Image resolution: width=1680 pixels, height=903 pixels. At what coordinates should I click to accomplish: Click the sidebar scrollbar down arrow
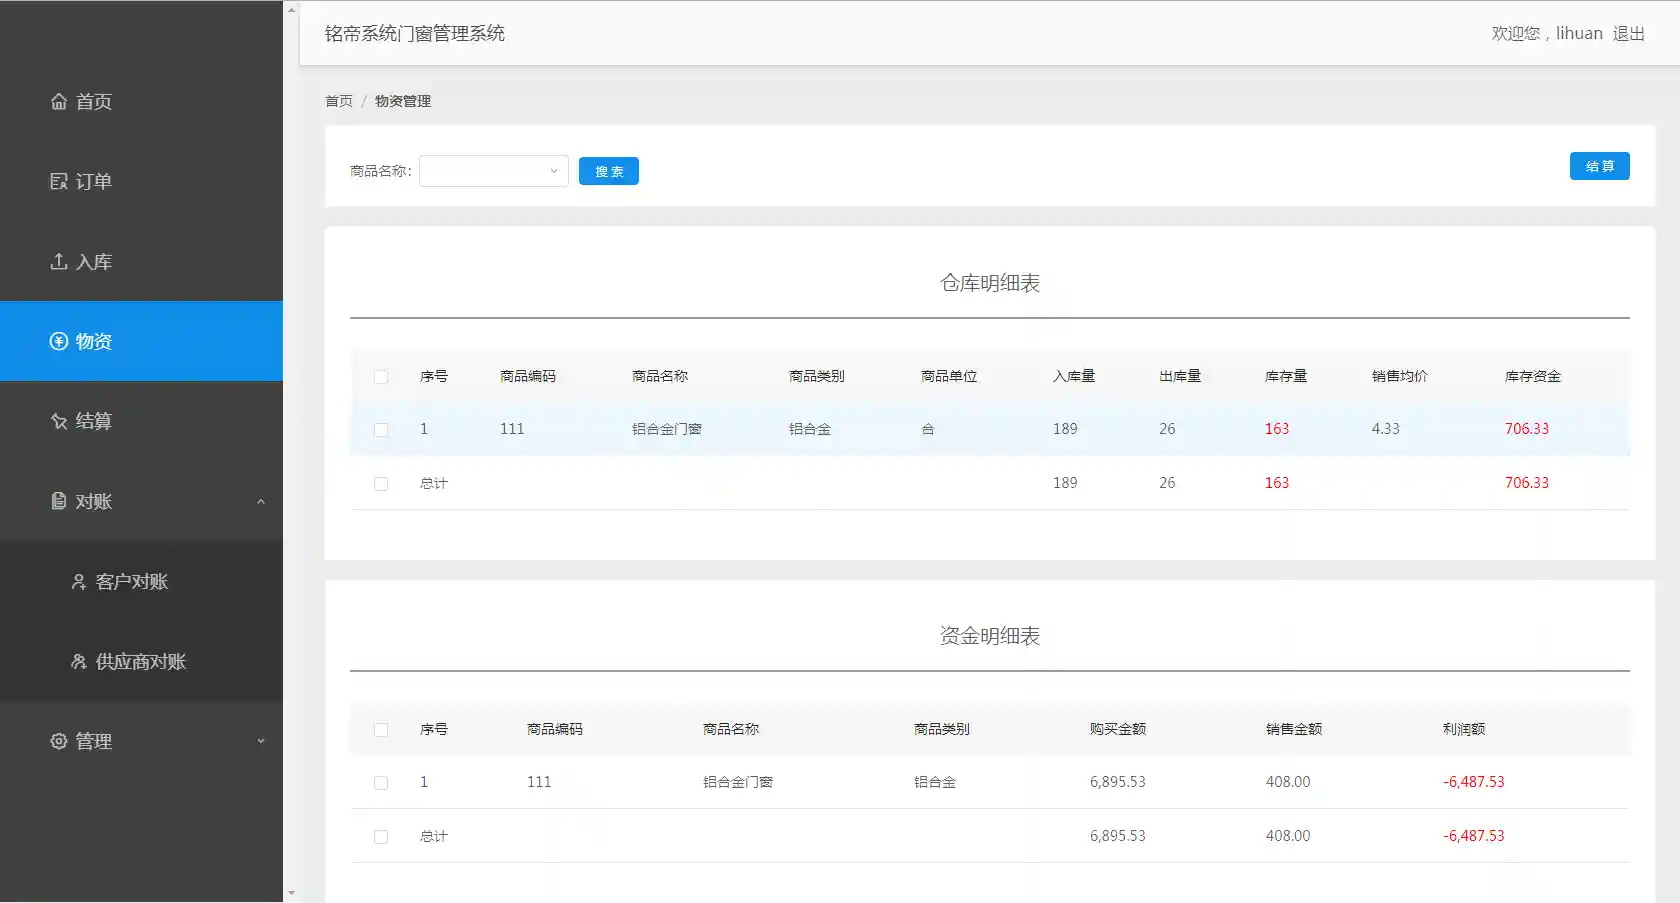(x=291, y=893)
